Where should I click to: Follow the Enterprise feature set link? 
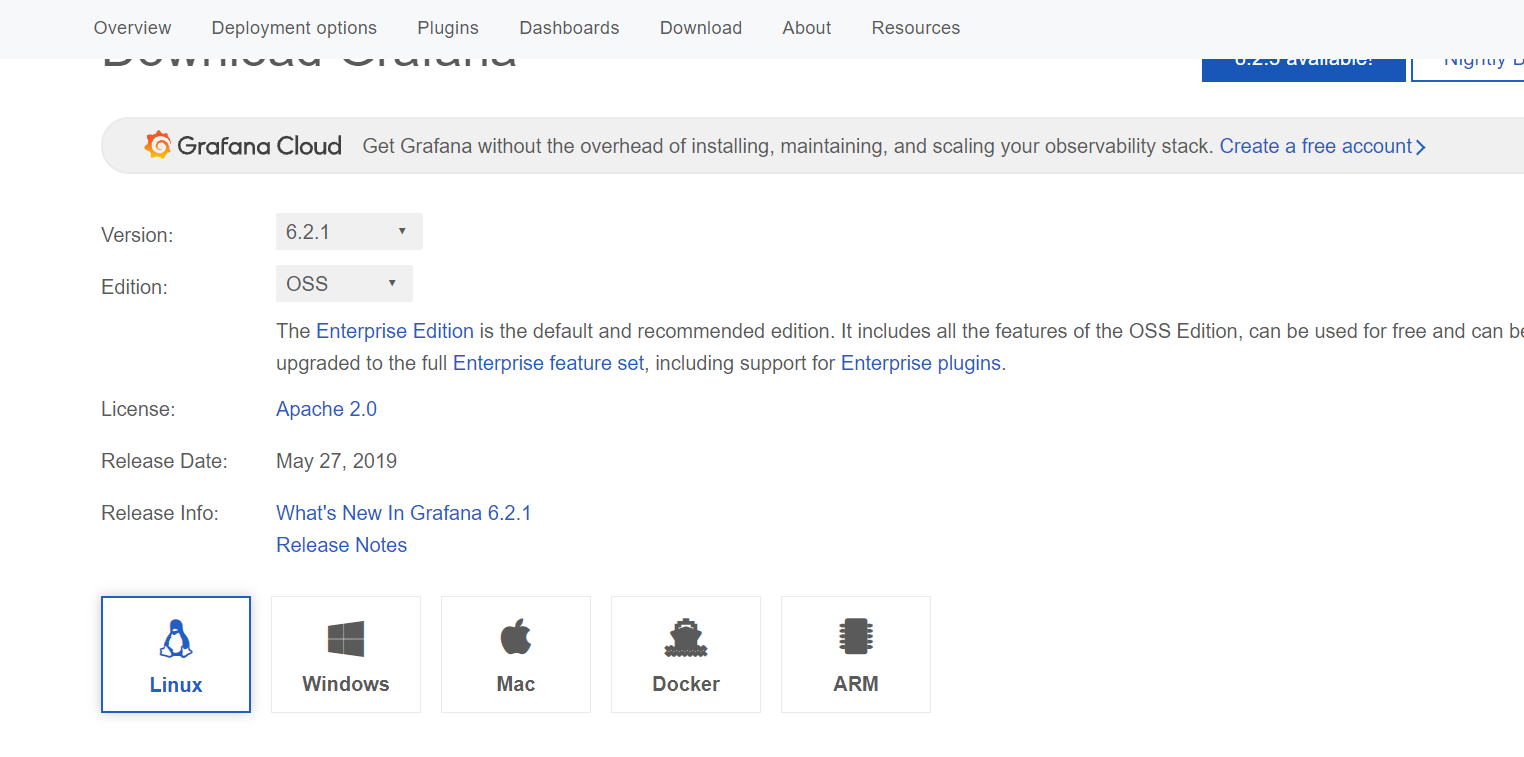tap(549, 363)
